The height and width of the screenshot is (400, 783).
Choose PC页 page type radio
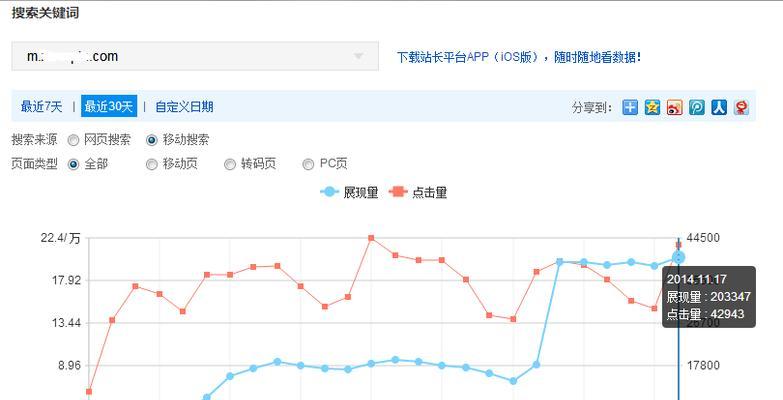point(308,164)
